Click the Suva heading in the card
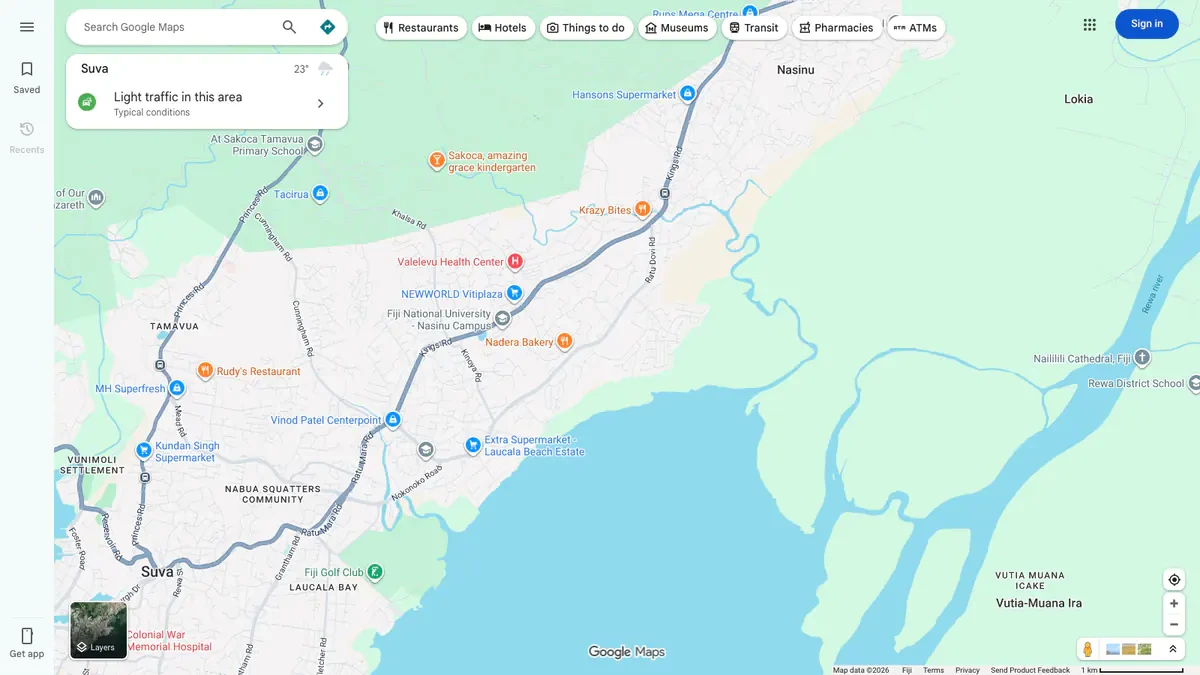Screen dimensions: 1200x675 (95, 69)
